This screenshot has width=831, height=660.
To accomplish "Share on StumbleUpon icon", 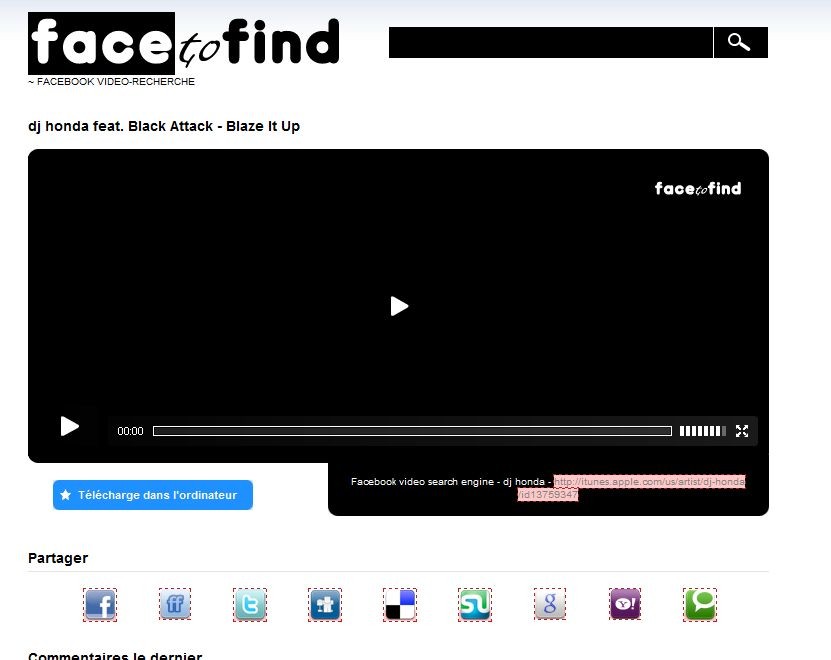I will point(475,604).
